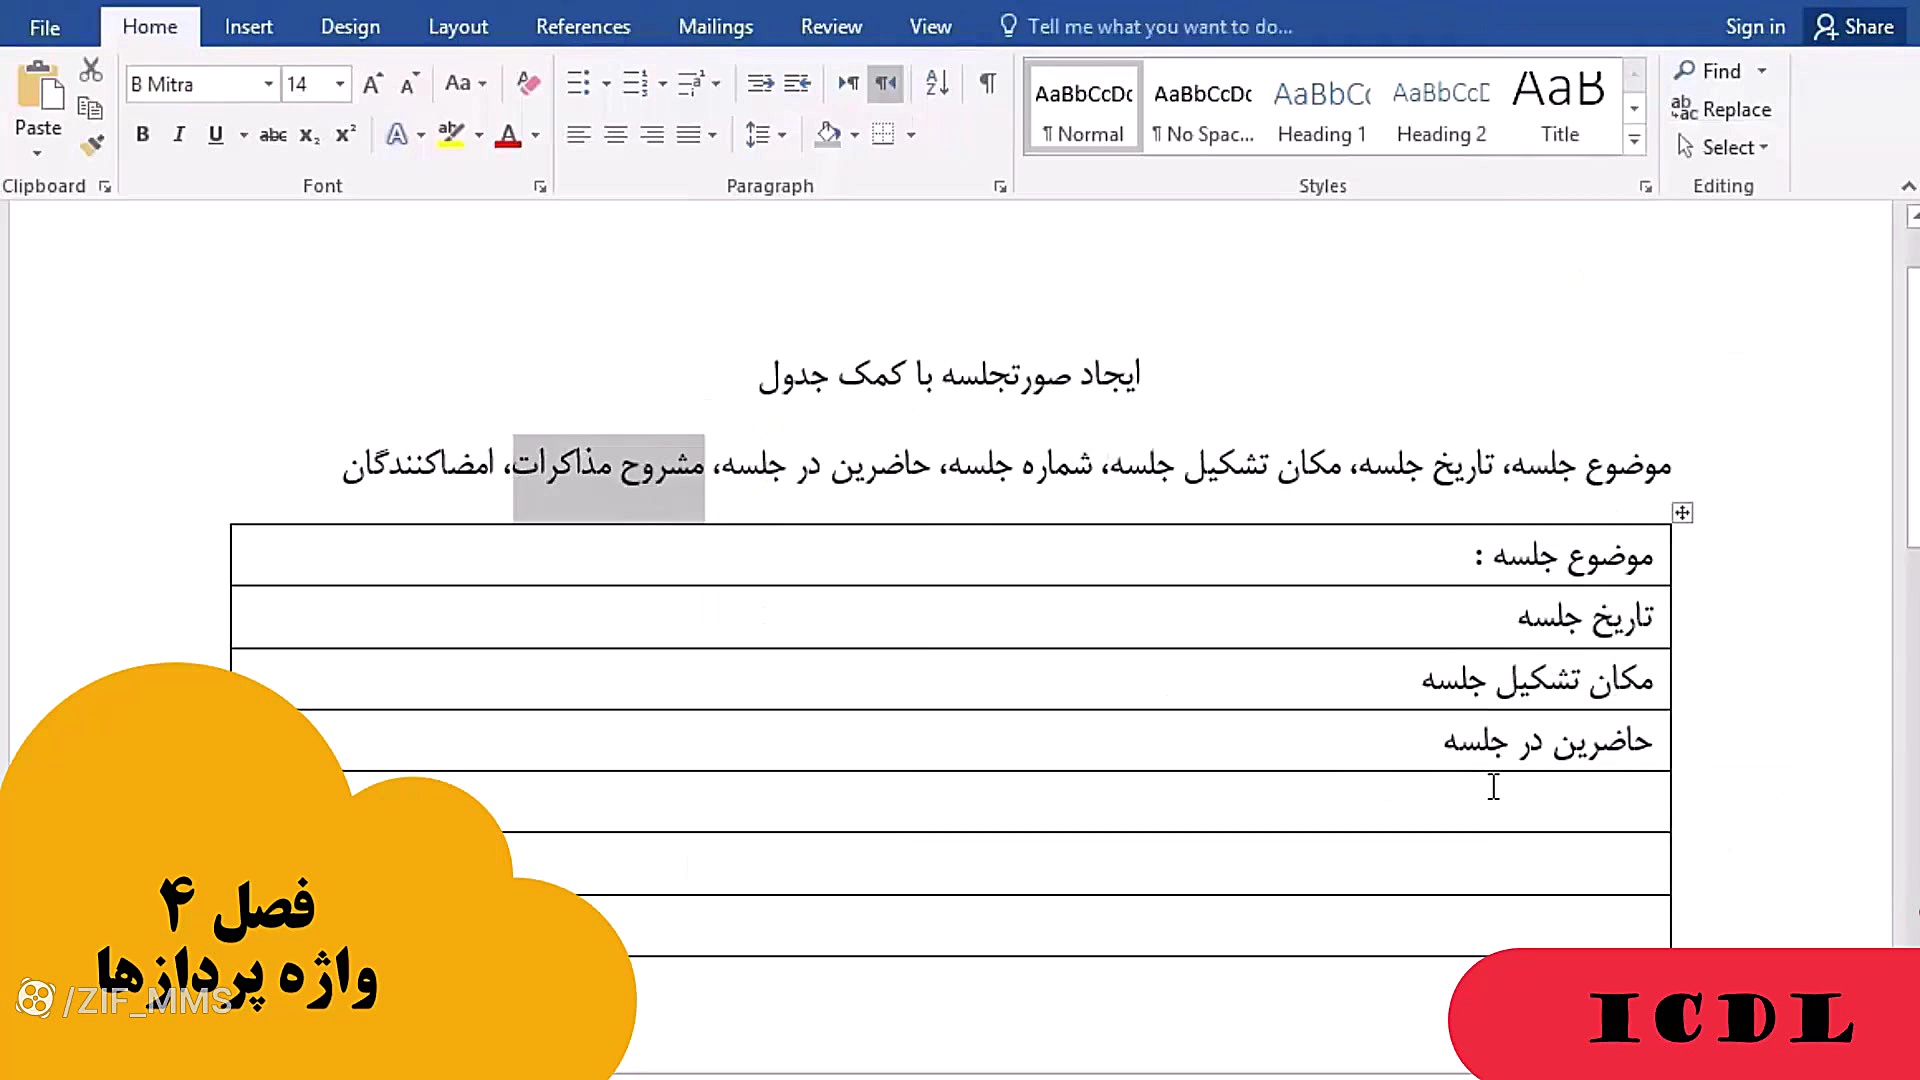Open the B Mitra font name dropdown
This screenshot has height=1080, width=1920.
pos(268,84)
